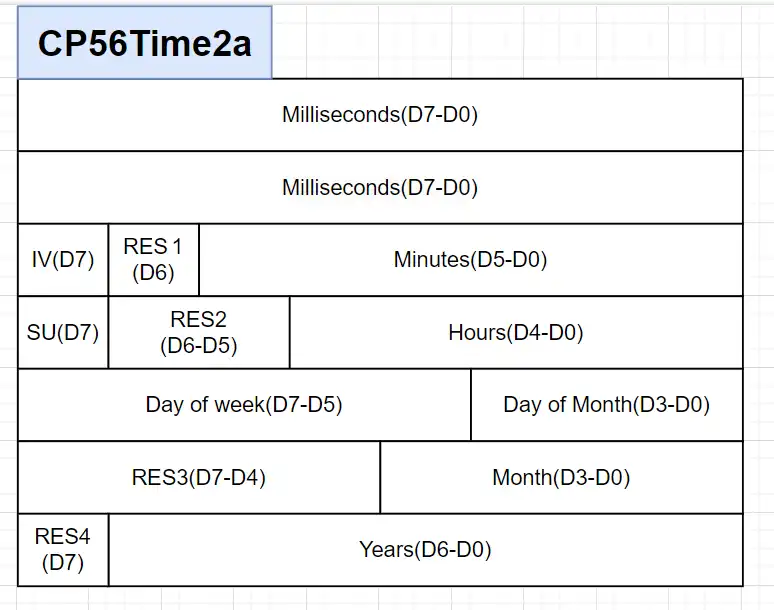Select the SU(D7) cell
The height and width of the screenshot is (610, 774).
63,332
